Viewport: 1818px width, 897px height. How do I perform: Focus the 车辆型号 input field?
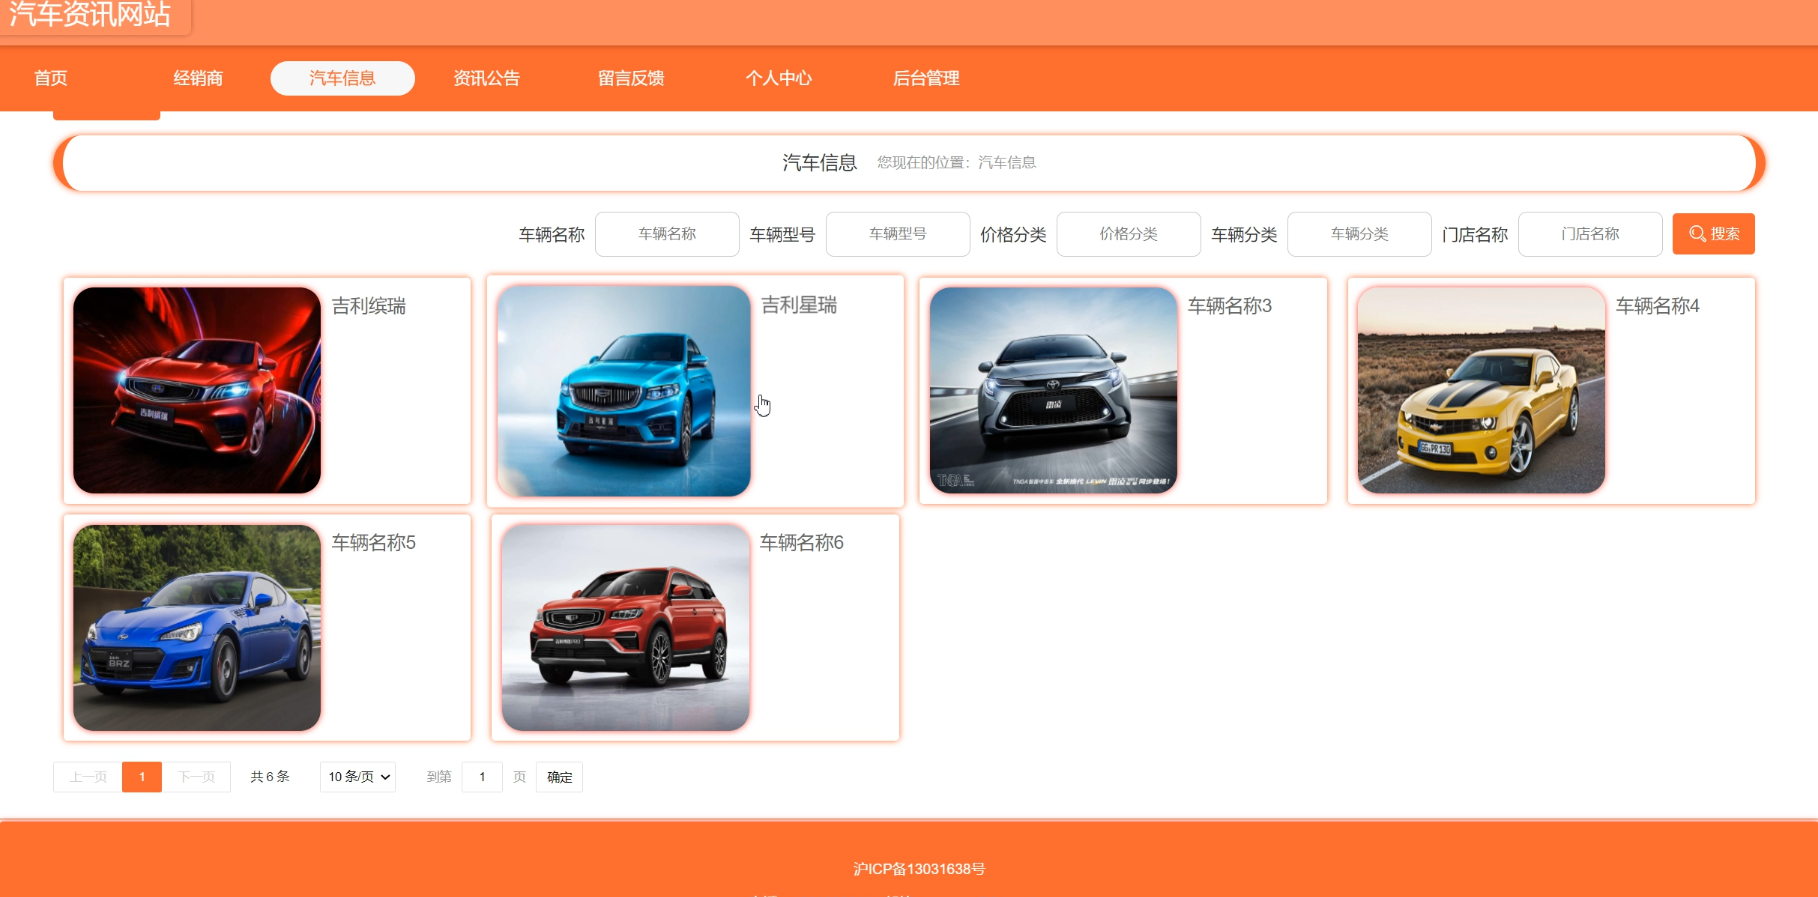(x=898, y=234)
